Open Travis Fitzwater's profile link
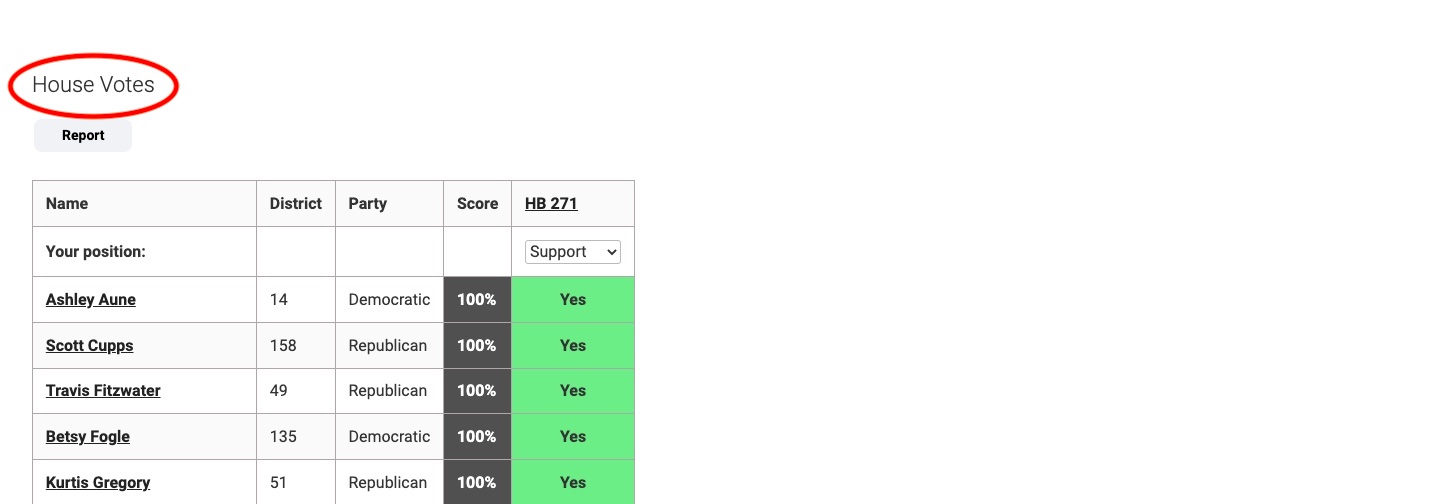Image resolution: width=1440 pixels, height=504 pixels. coord(103,391)
